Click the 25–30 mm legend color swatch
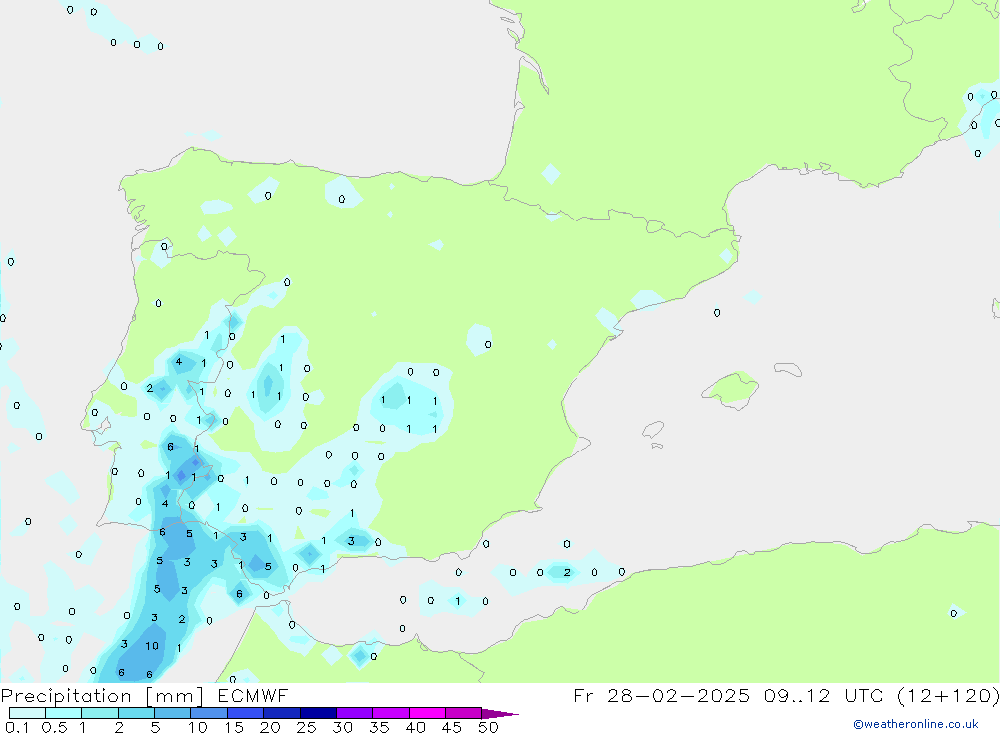The image size is (1000, 733). 318,713
